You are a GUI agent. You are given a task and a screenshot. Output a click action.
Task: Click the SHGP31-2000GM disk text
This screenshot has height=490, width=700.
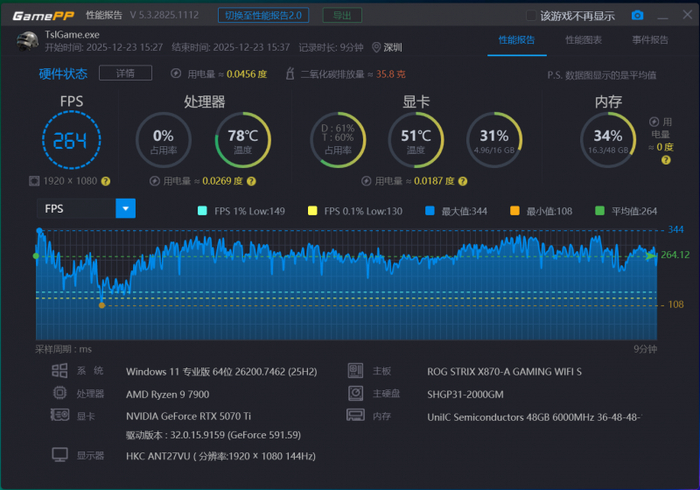(465, 394)
